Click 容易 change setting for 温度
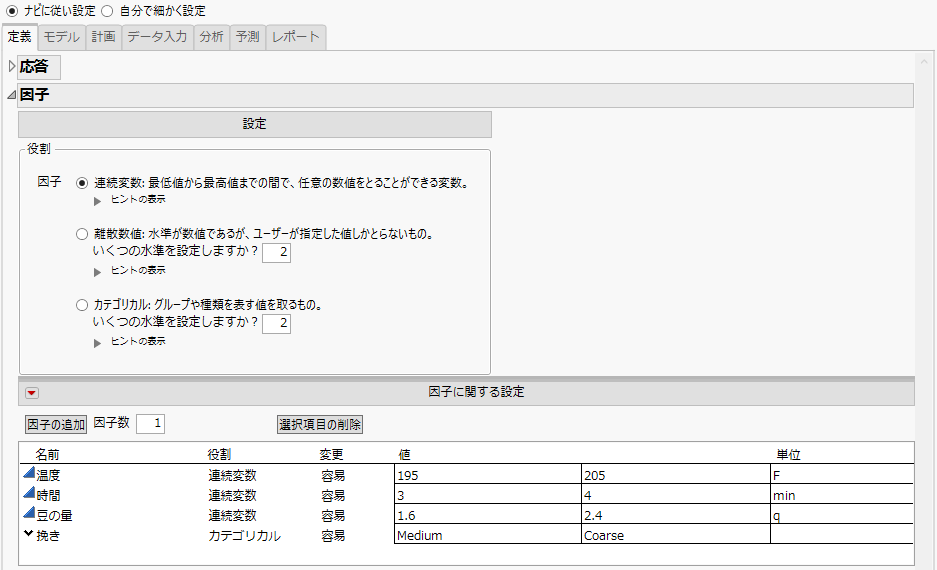Screen dimensions: 937x570 (333, 476)
